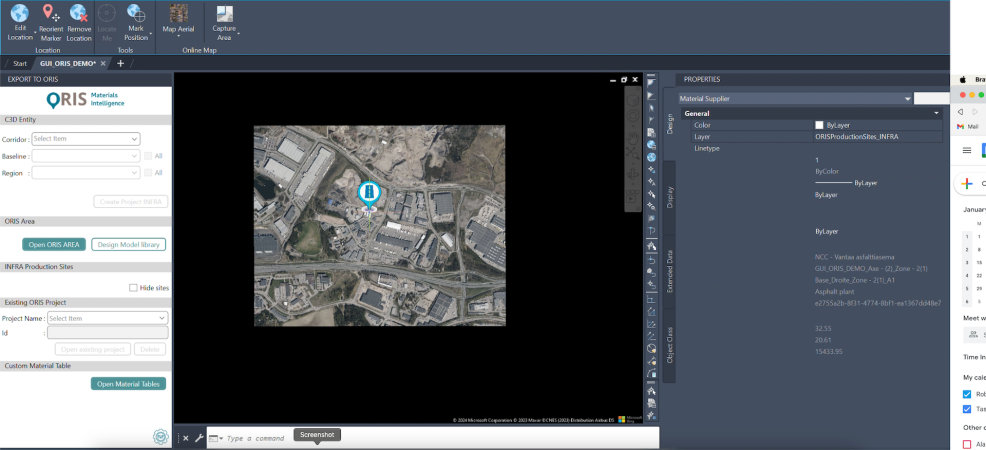986x450 pixels.
Task: Open the Extended Data side tab
Action: click(x=670, y=271)
